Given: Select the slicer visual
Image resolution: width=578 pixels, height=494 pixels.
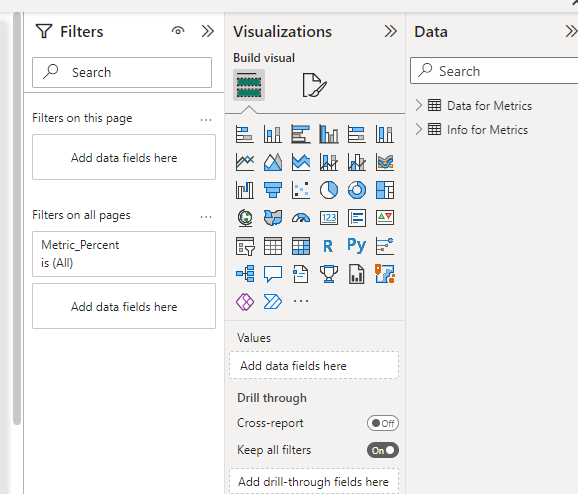Looking at the screenshot, I should tap(245, 246).
